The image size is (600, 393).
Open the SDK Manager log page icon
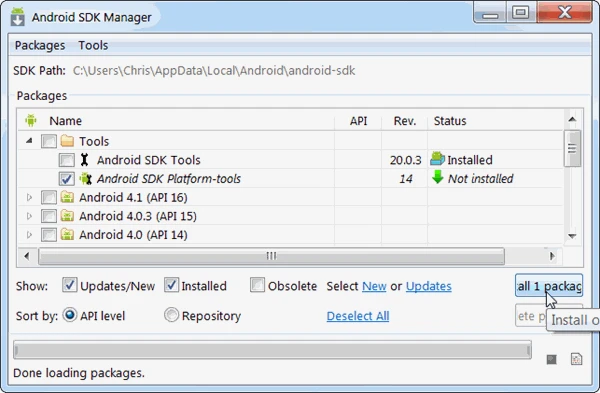click(x=576, y=359)
